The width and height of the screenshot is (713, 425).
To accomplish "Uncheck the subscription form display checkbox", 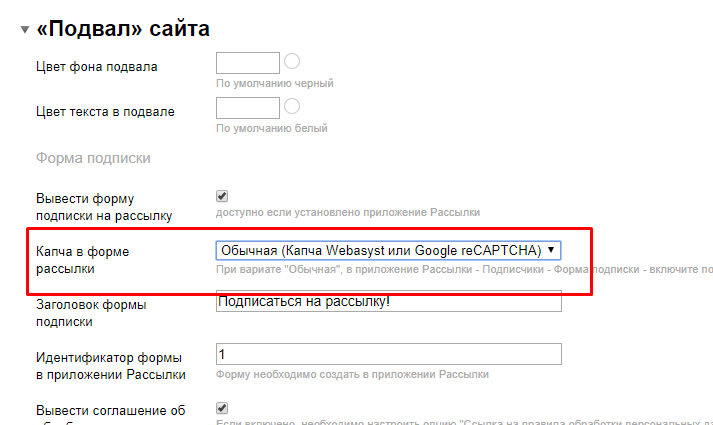I will tap(222, 196).
